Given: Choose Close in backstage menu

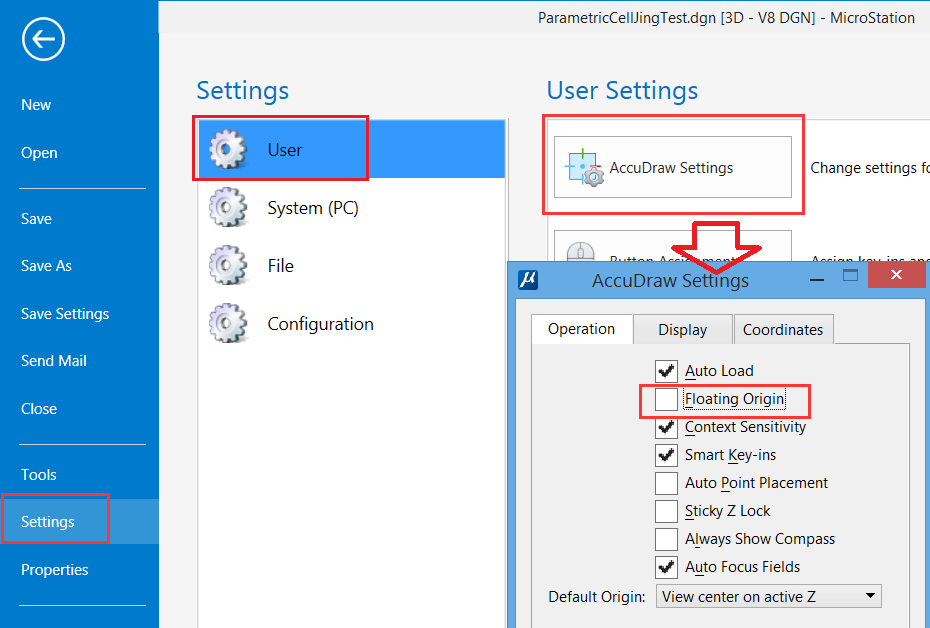Looking at the screenshot, I should pos(39,409).
